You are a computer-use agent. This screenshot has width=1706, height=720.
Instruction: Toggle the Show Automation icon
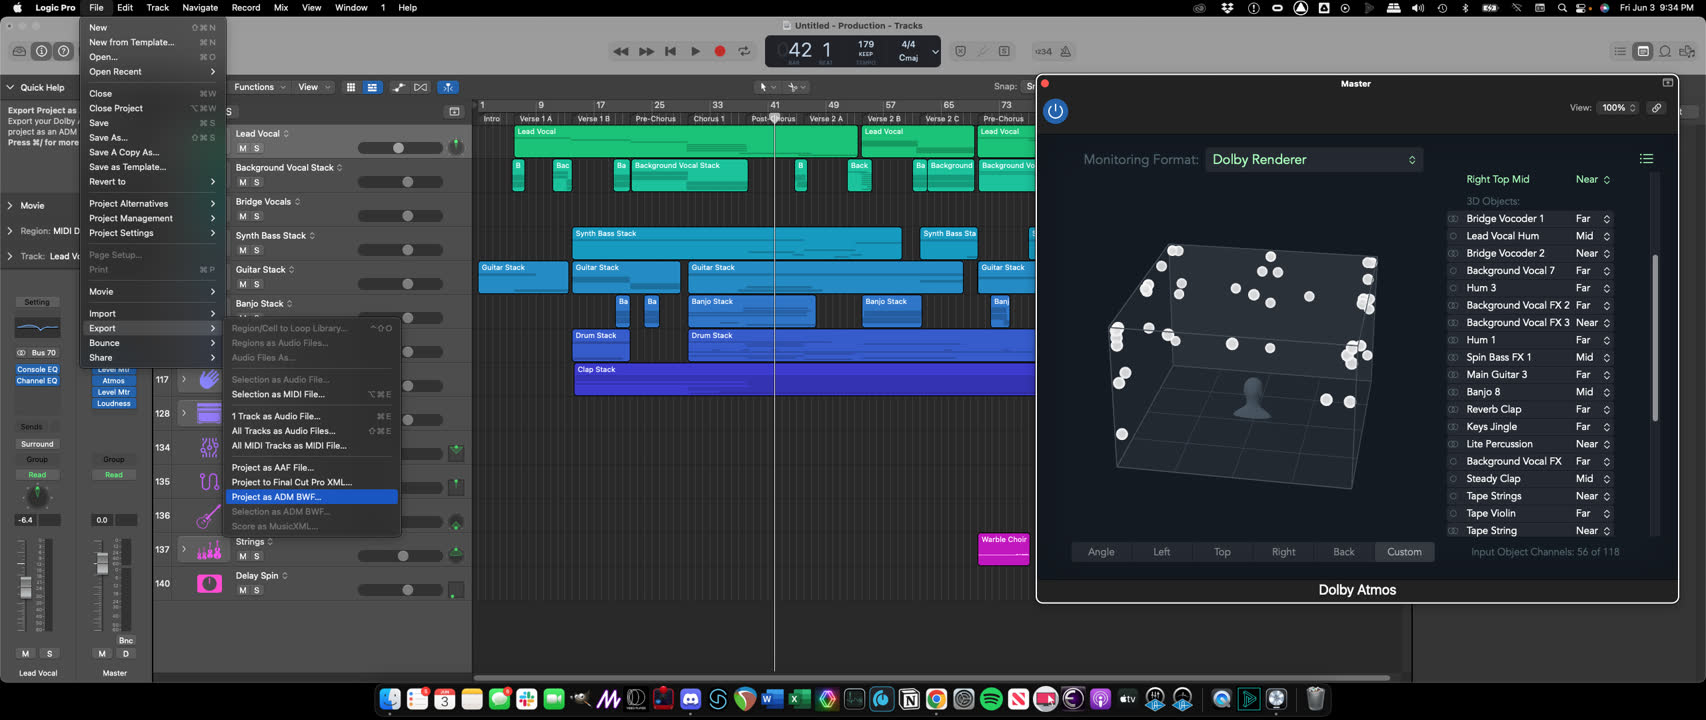point(399,87)
